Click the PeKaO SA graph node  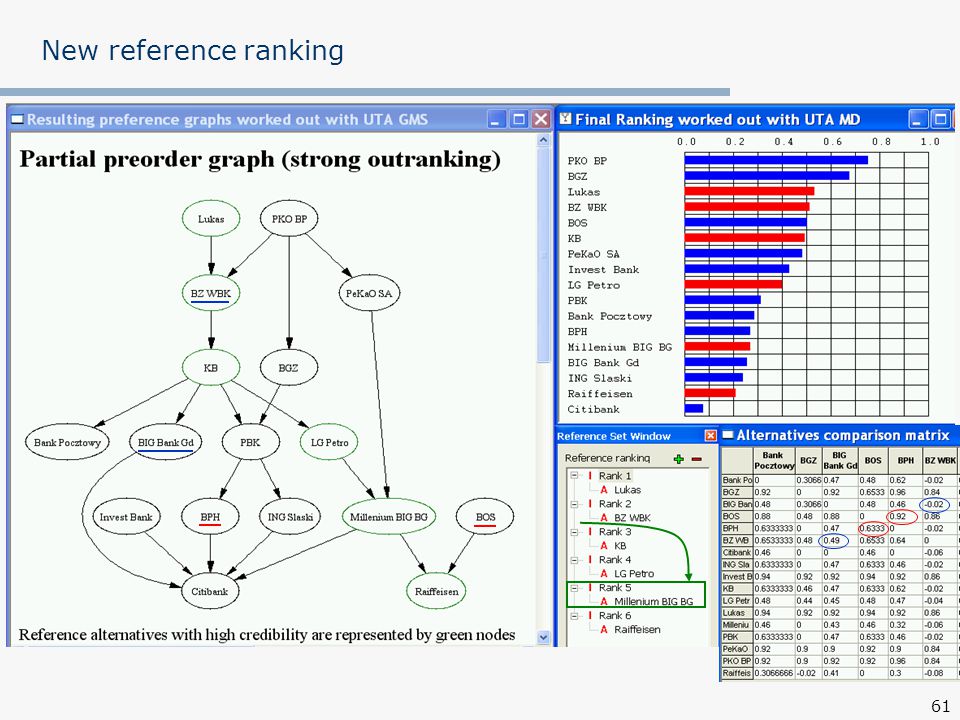(369, 293)
